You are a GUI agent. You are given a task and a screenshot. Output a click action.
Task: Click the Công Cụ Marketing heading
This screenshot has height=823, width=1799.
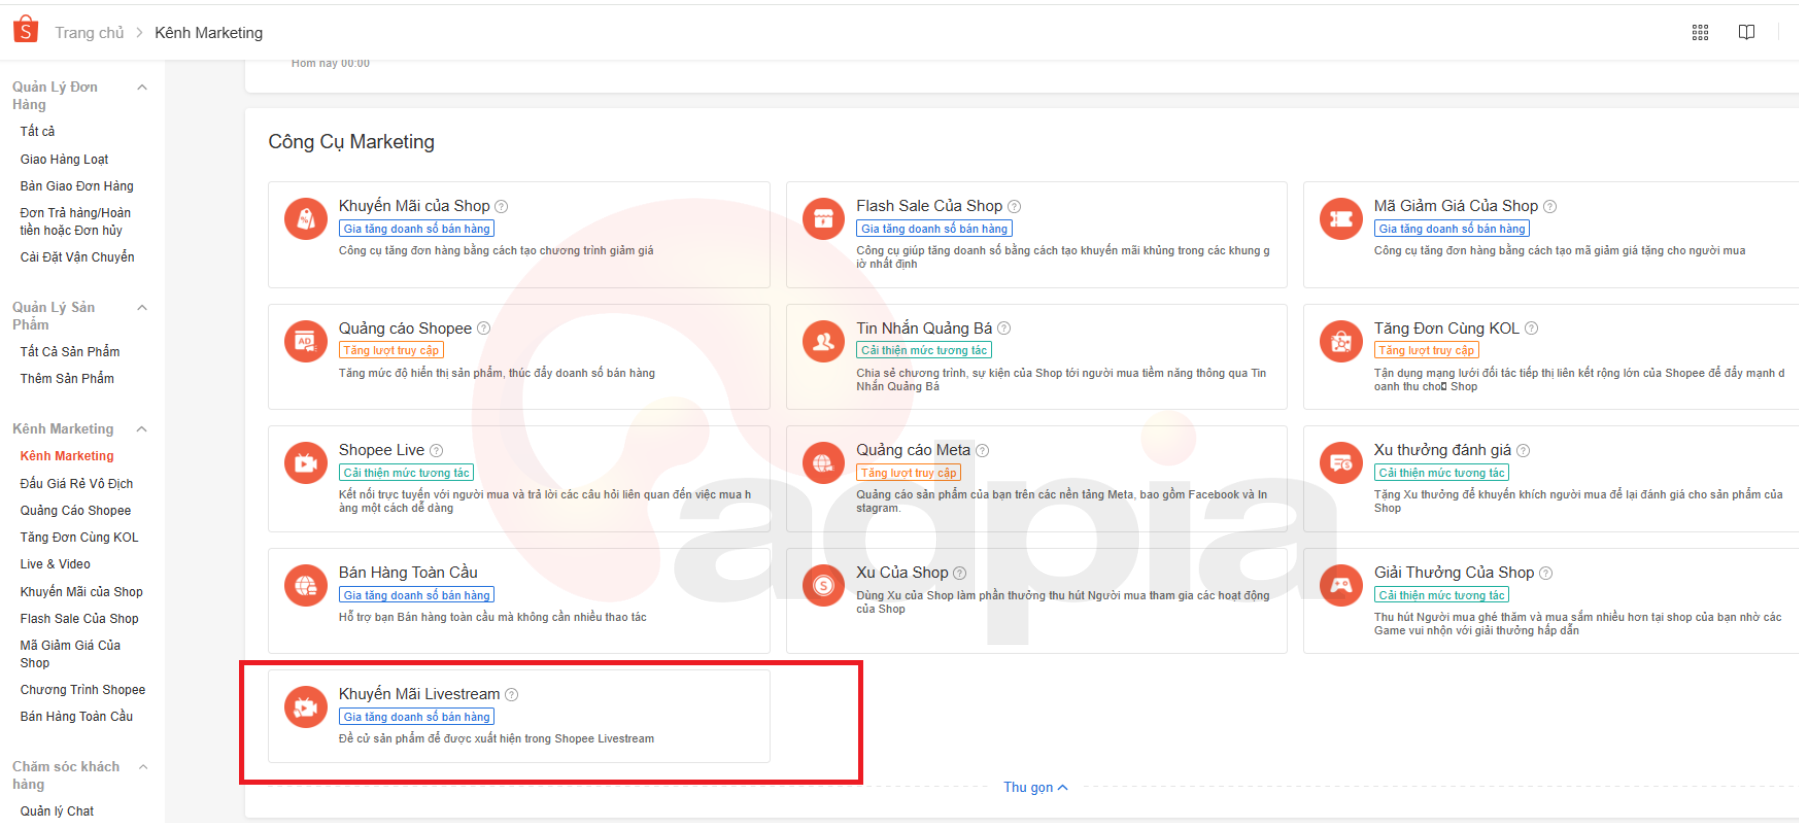[x=351, y=142]
